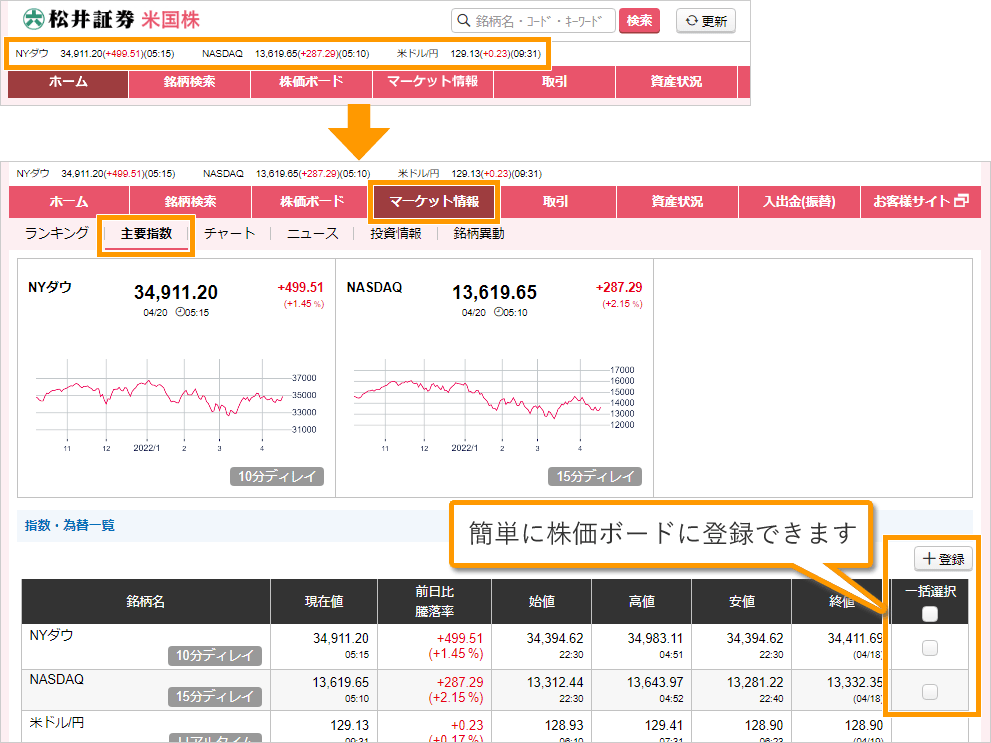Click the 指数・為替一覧 heading link
Viewport: 991px width, 743px height.
pyautogui.click(x=70, y=525)
